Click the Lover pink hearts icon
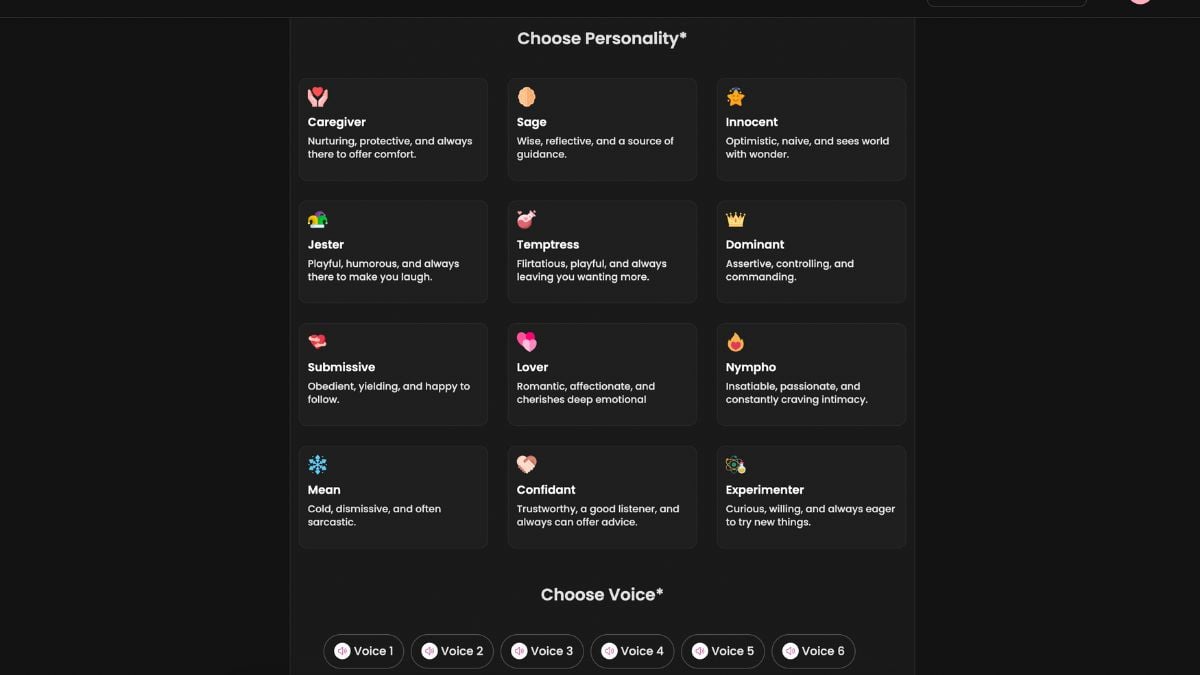The height and width of the screenshot is (675, 1200). tap(527, 342)
